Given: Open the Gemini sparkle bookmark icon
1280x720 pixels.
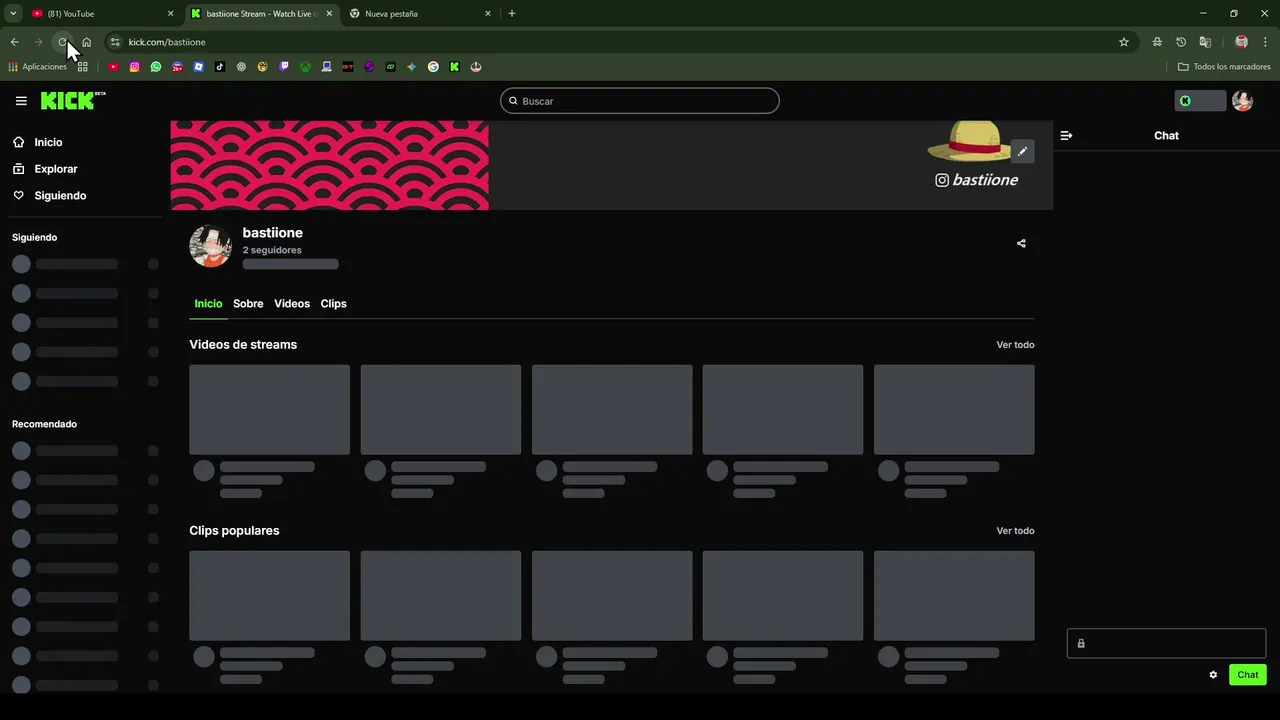Looking at the screenshot, I should 411,67.
